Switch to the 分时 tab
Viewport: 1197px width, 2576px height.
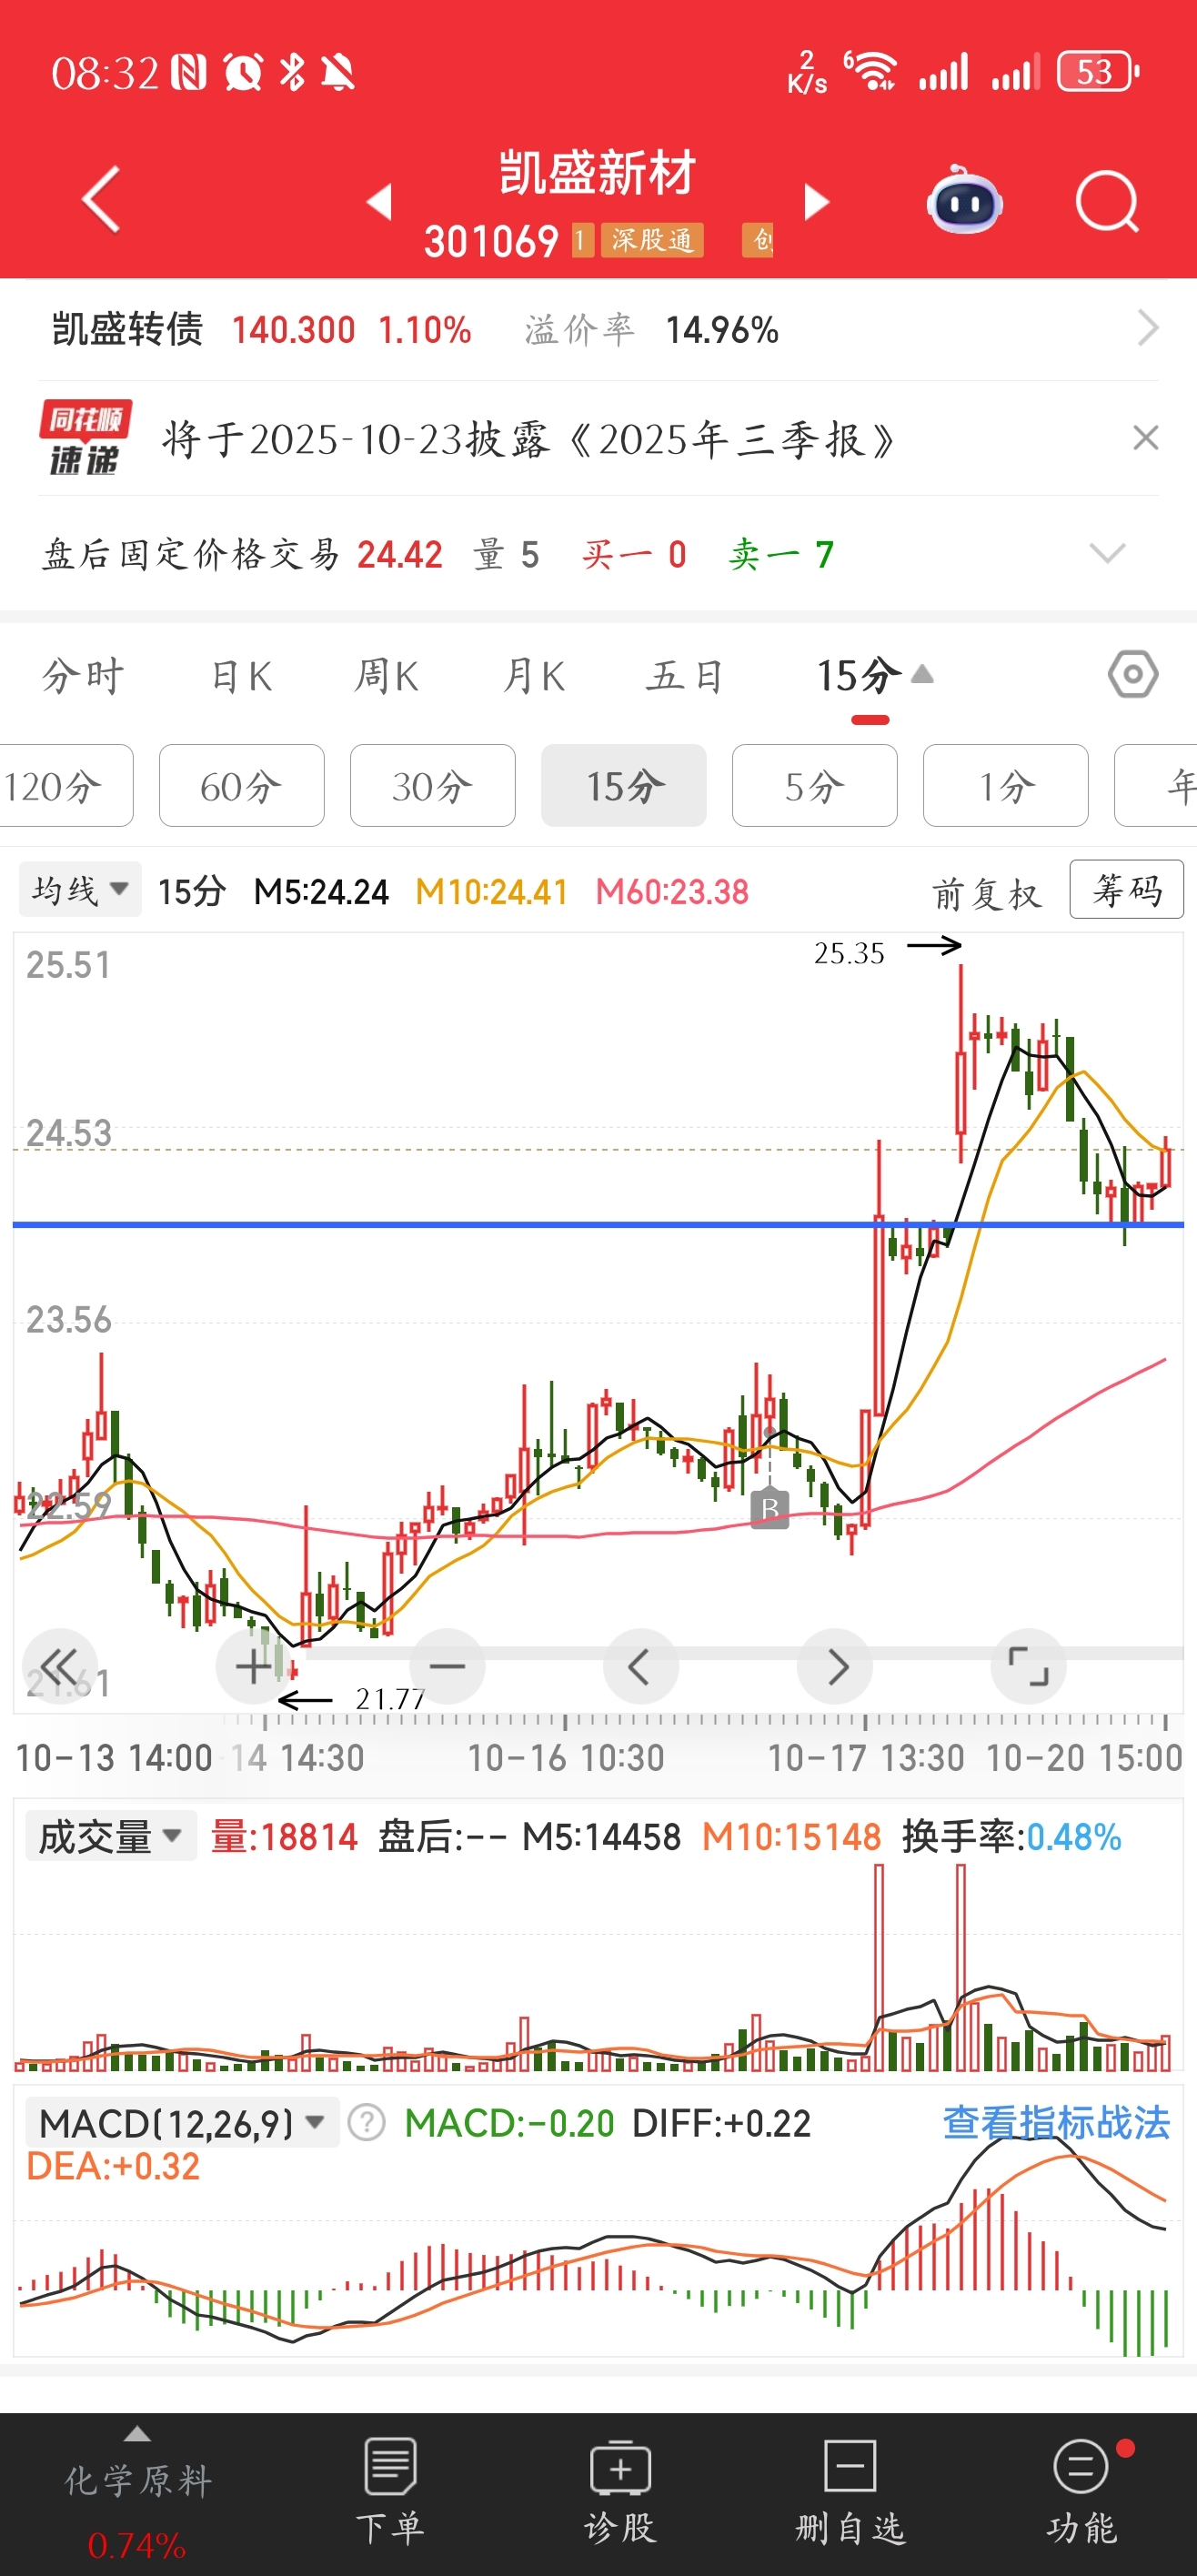point(83,677)
